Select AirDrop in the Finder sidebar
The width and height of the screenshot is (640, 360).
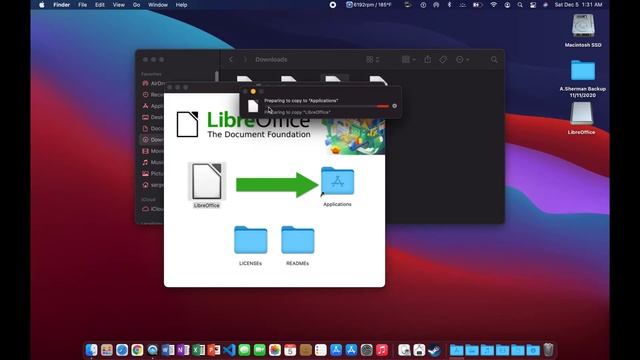pyautogui.click(x=153, y=83)
